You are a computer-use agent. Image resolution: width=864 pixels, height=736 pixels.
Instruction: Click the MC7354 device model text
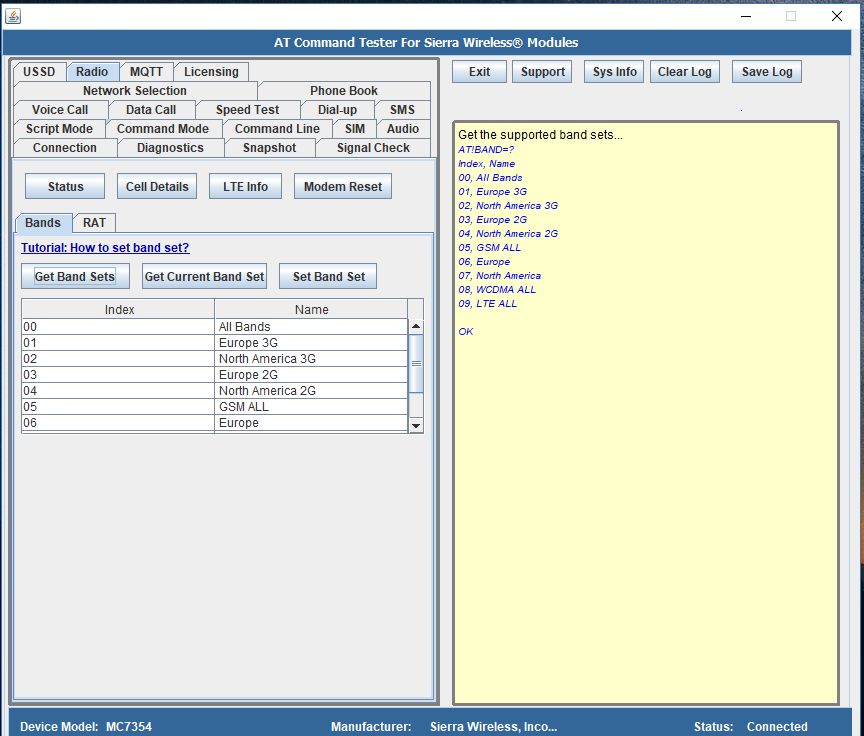click(129, 727)
